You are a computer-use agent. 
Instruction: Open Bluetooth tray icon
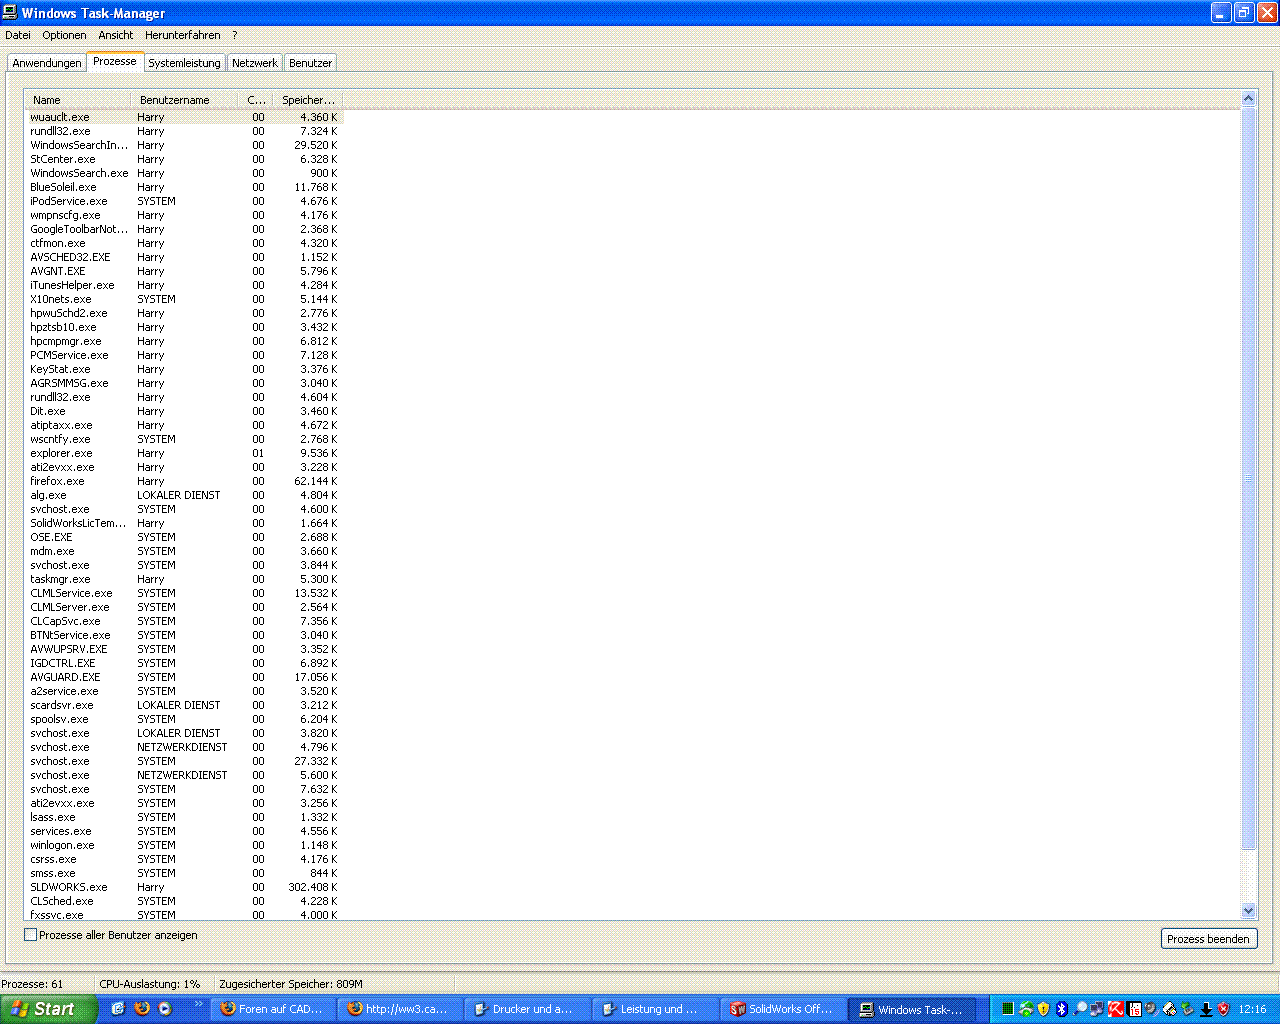point(1062,1009)
